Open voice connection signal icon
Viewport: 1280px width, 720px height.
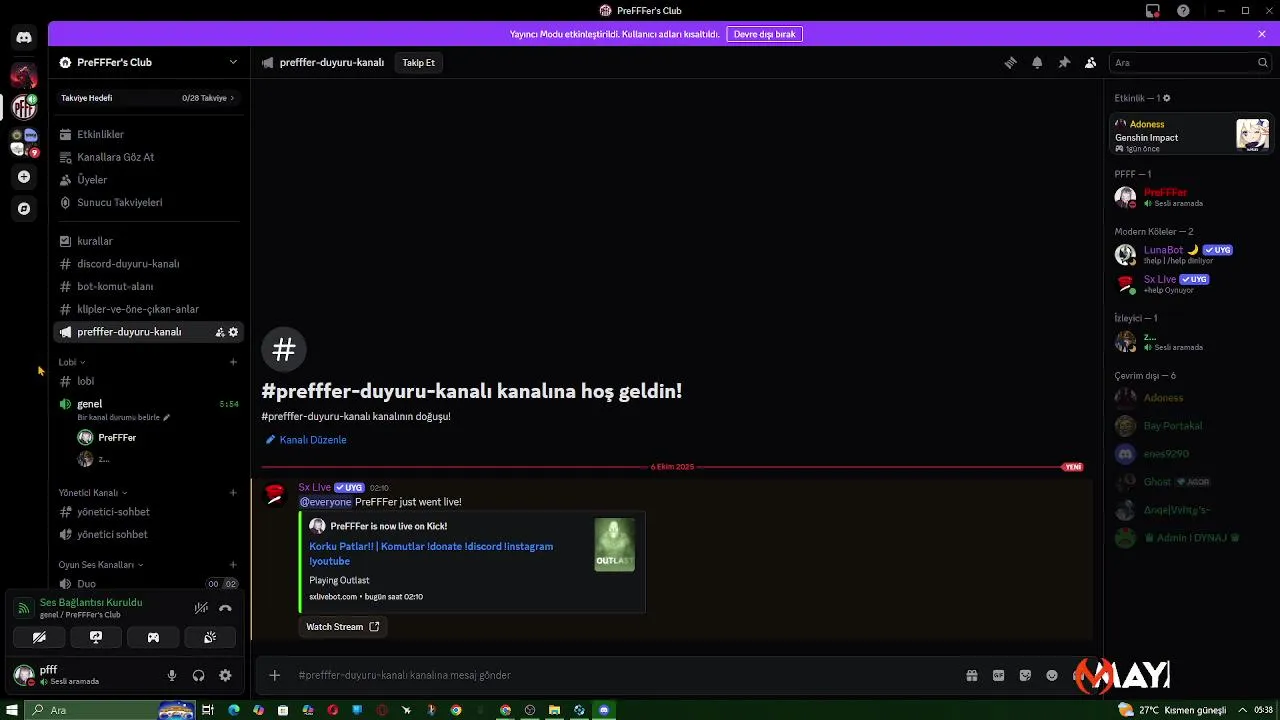[23, 608]
